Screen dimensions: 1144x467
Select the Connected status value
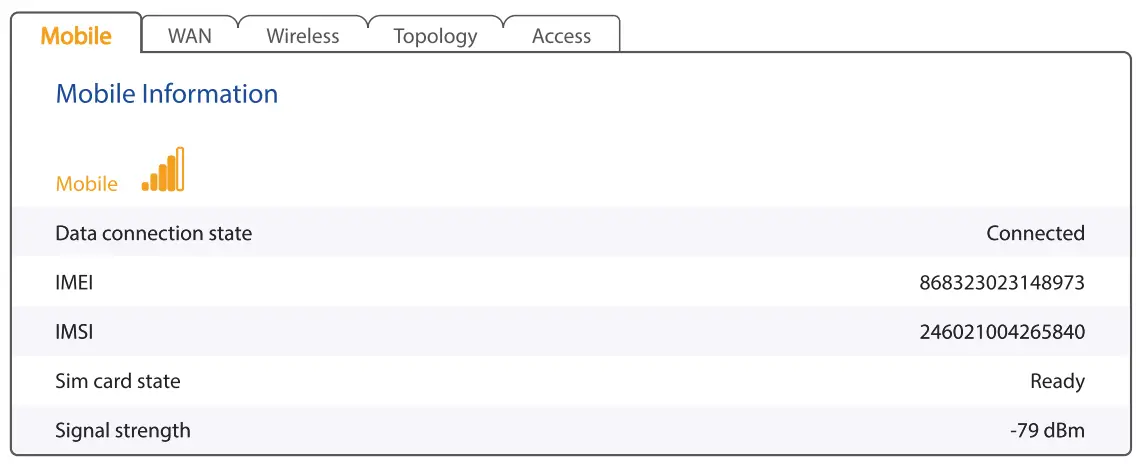click(x=1035, y=233)
